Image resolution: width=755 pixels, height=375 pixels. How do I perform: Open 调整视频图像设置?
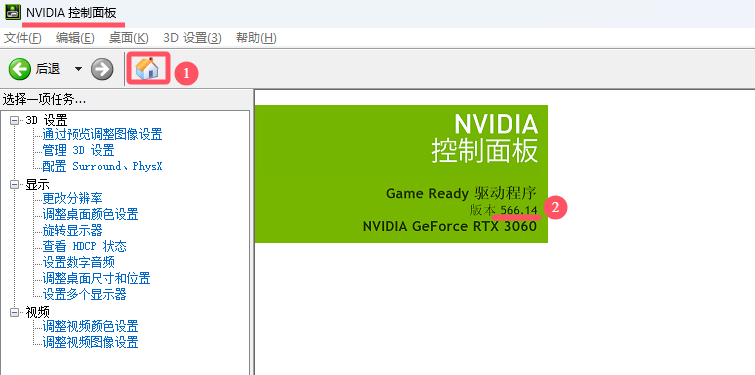point(90,342)
